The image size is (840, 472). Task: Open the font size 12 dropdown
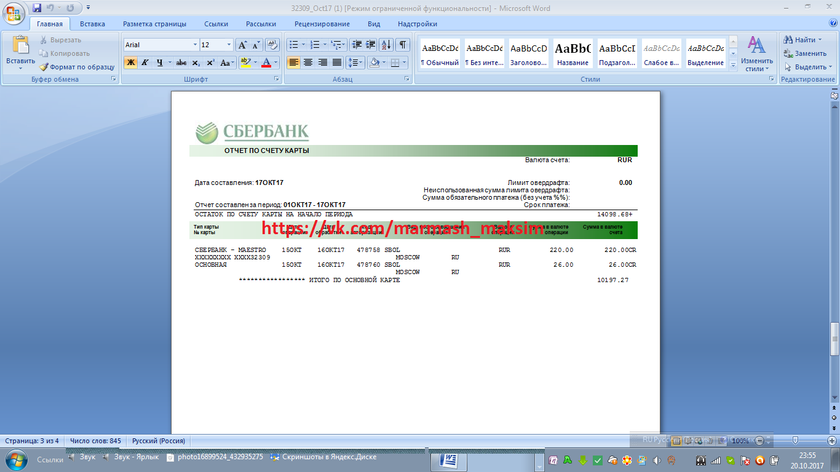[229, 45]
